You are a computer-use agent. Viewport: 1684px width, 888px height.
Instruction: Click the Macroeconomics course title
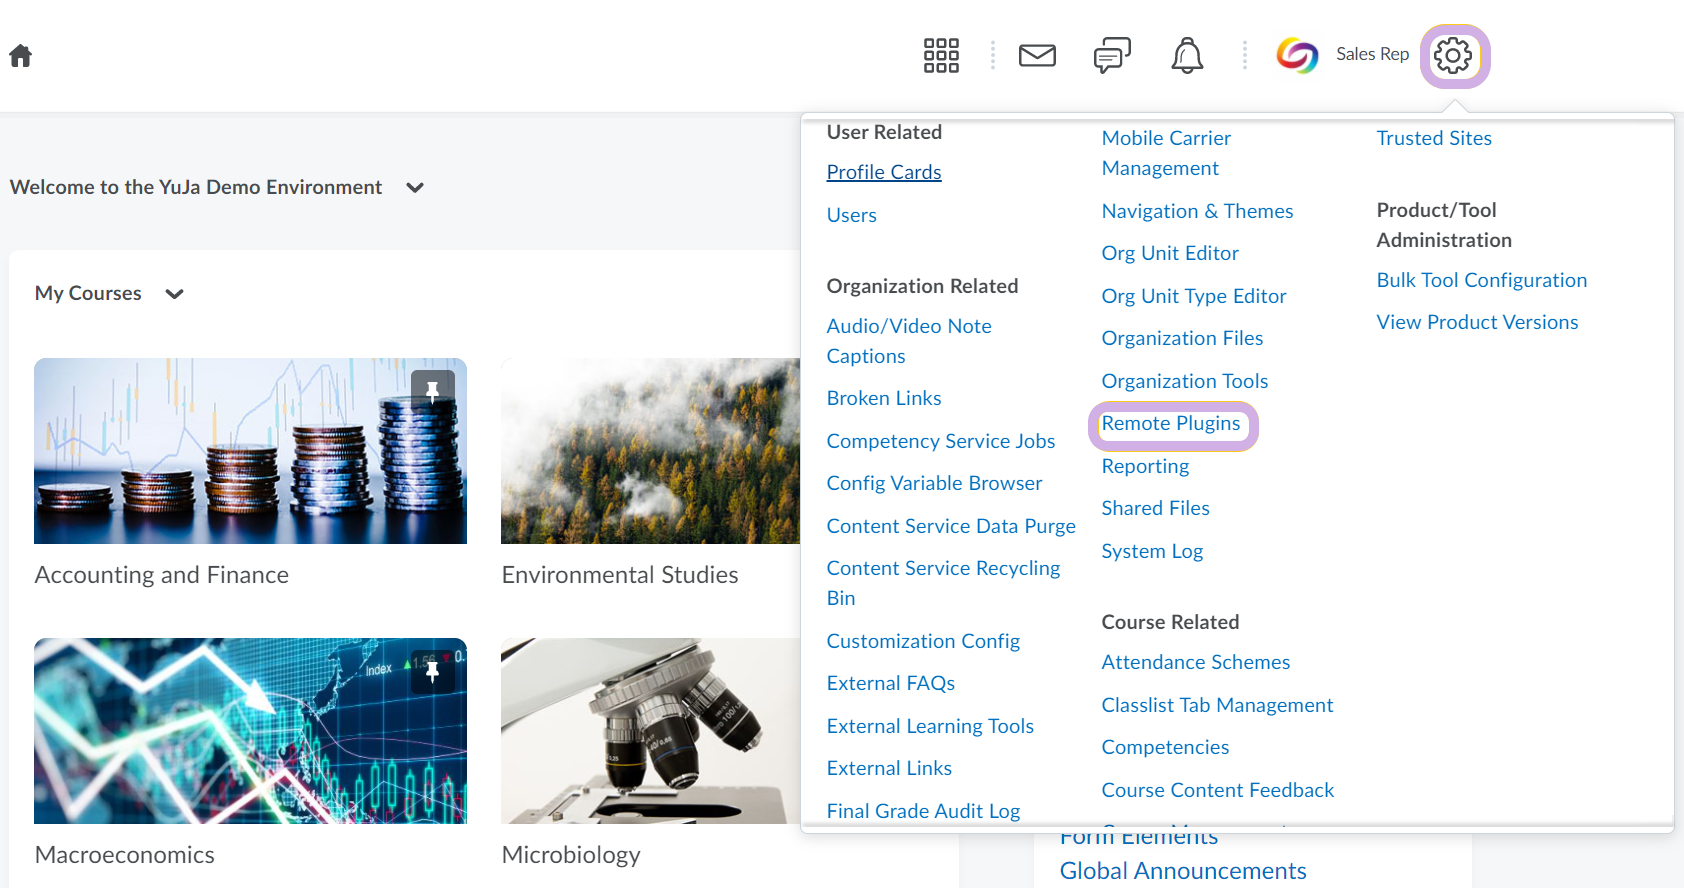[x=125, y=855]
